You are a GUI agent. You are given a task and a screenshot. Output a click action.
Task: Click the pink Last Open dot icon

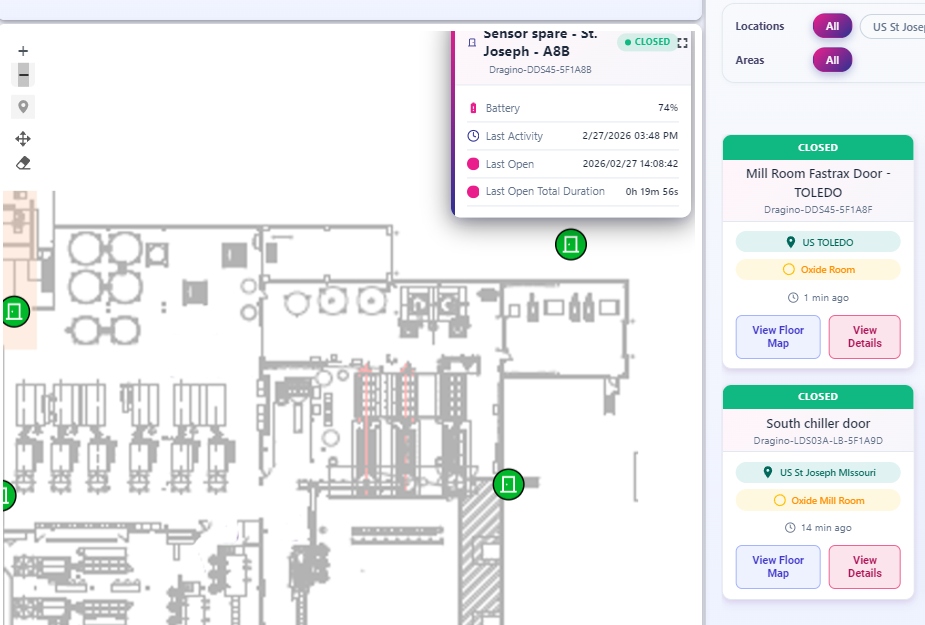coord(471,164)
